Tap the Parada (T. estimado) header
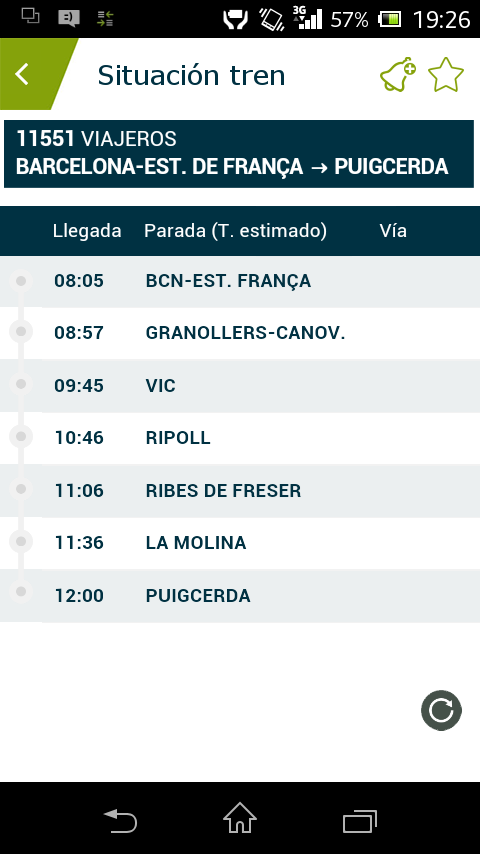480x854 pixels. click(235, 231)
